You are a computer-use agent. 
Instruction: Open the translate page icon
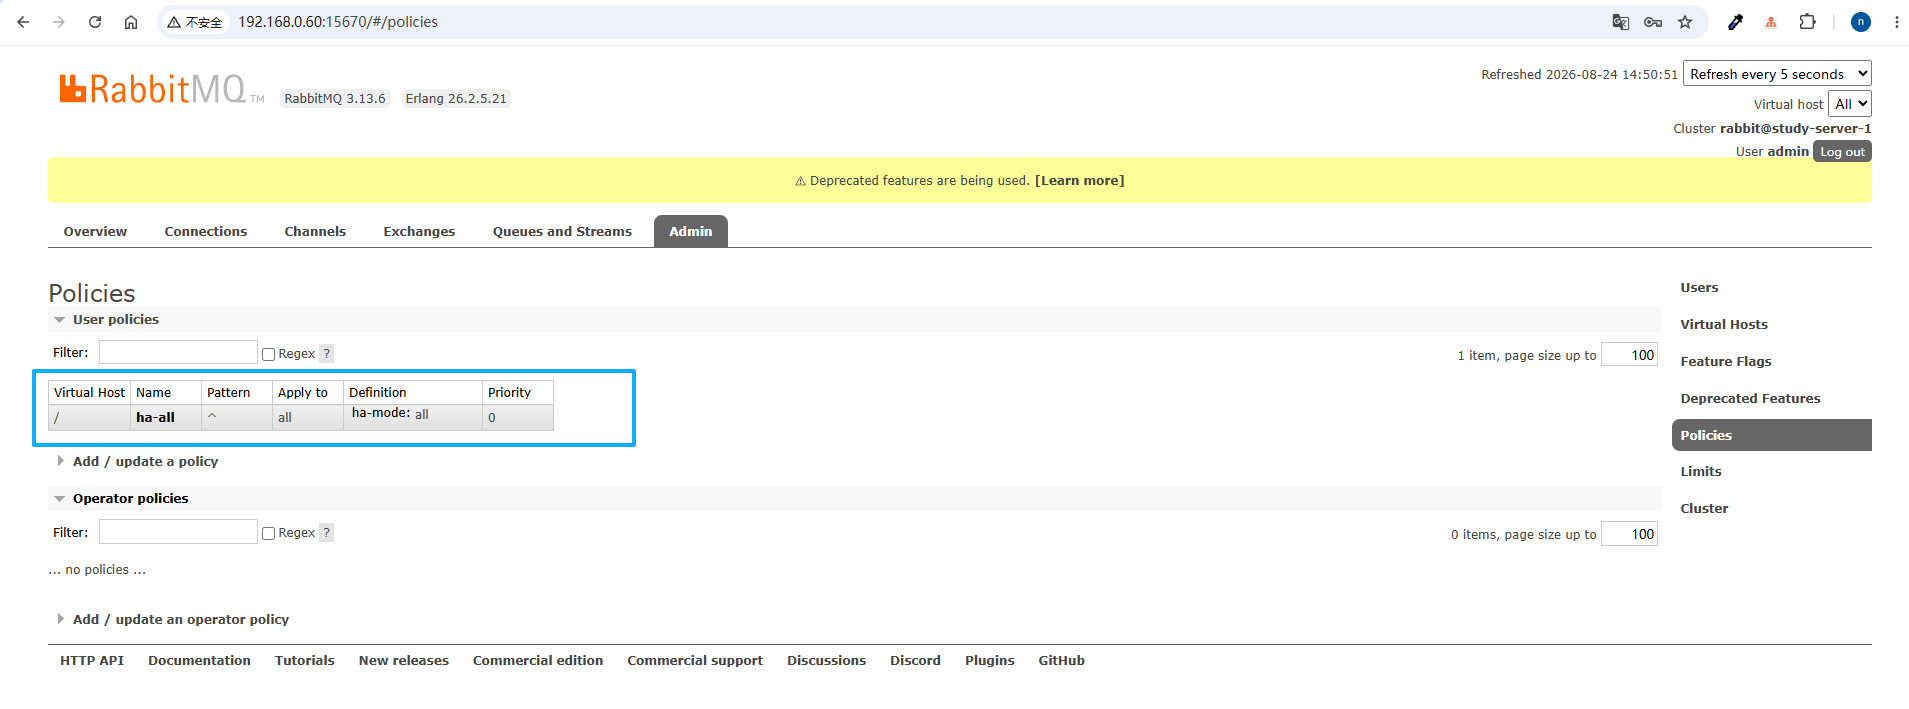[x=1621, y=22]
